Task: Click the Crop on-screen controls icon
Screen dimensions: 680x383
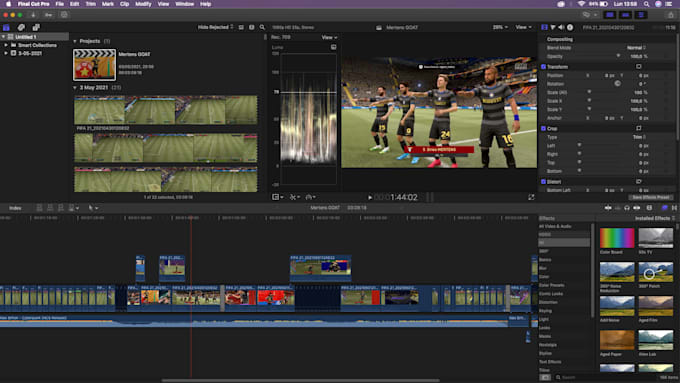Action: coord(638,128)
